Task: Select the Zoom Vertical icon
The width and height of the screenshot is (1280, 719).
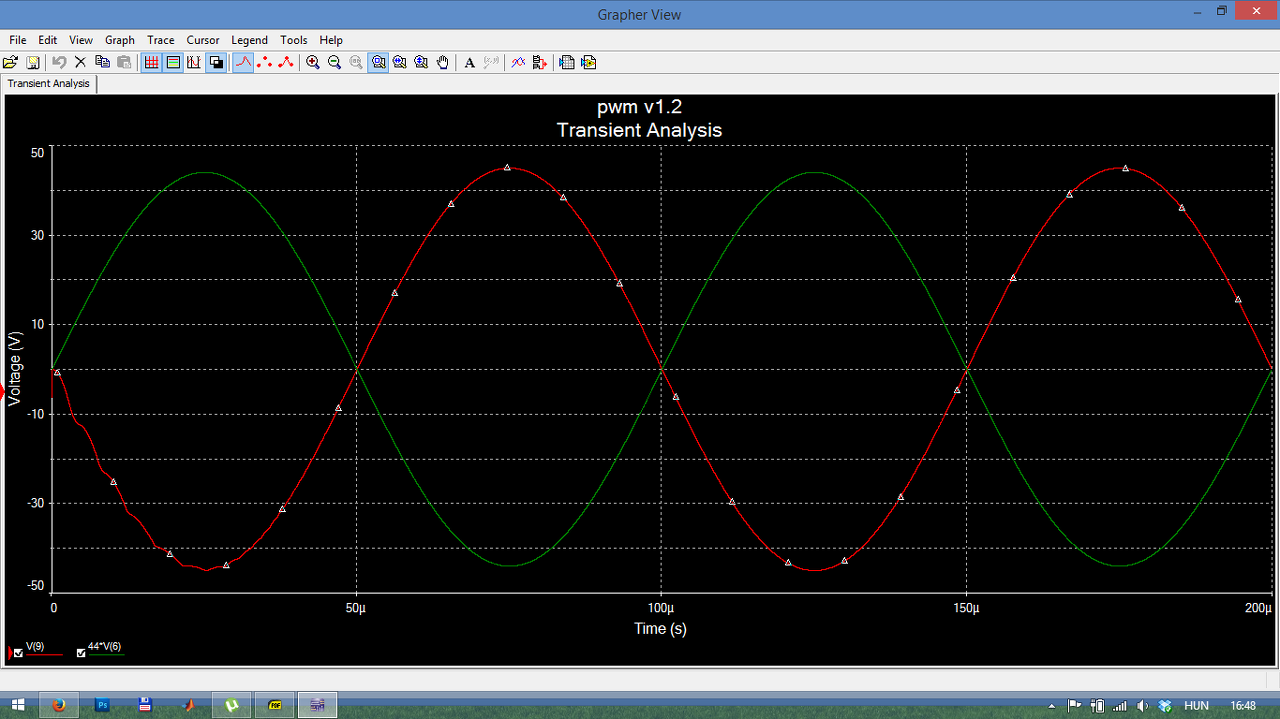Action: pos(421,62)
